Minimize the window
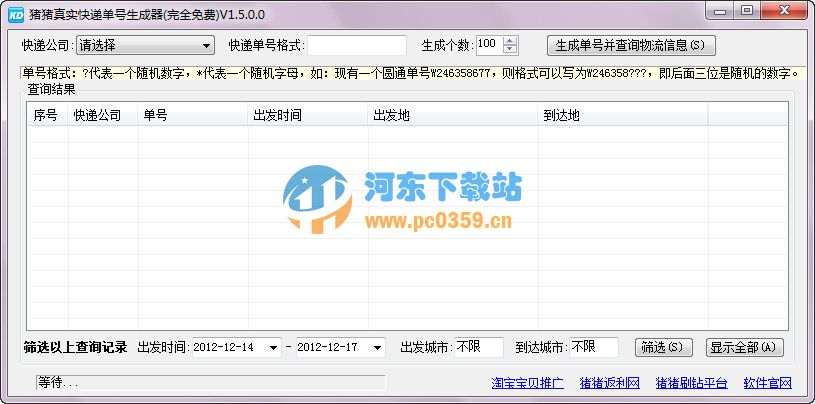This screenshot has width=815, height=404. click(x=720, y=10)
